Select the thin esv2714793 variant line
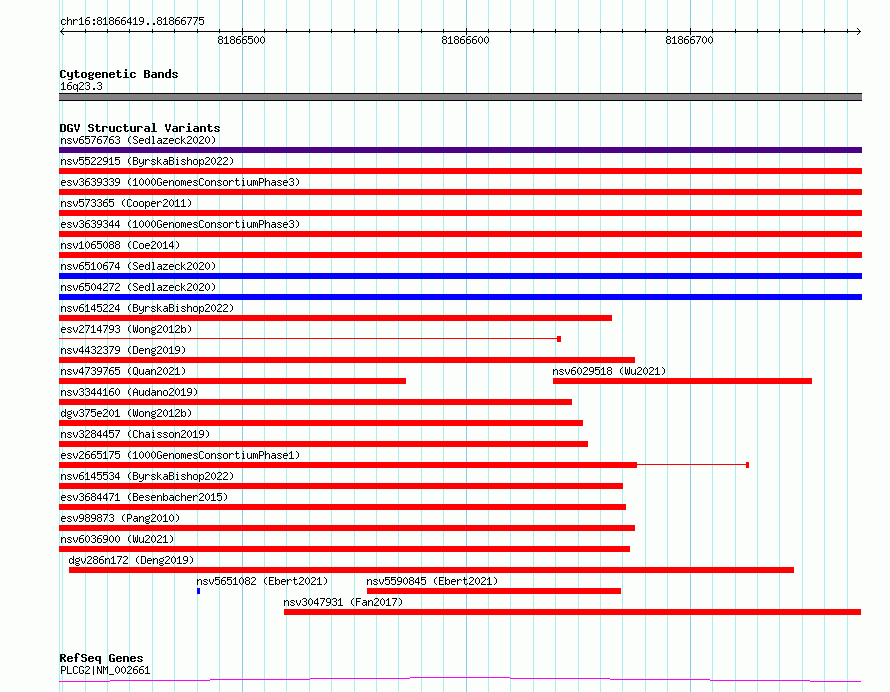This screenshot has width=890, height=692. [x=310, y=339]
